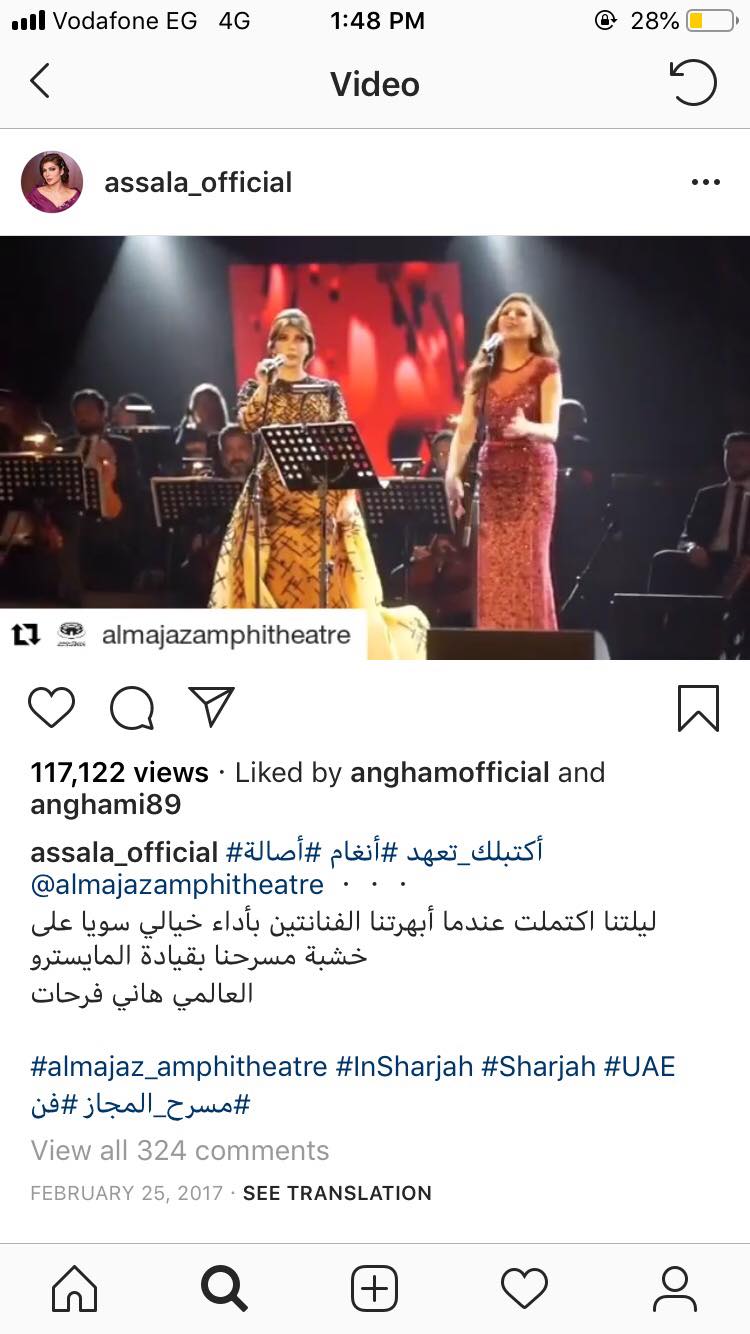Viewport: 750px width, 1334px height.
Task: Open assala_official profile picture
Action: (52, 182)
